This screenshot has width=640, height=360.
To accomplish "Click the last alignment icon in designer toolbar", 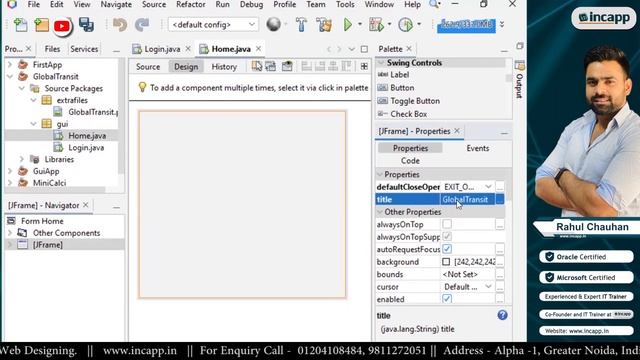I will point(347,66).
